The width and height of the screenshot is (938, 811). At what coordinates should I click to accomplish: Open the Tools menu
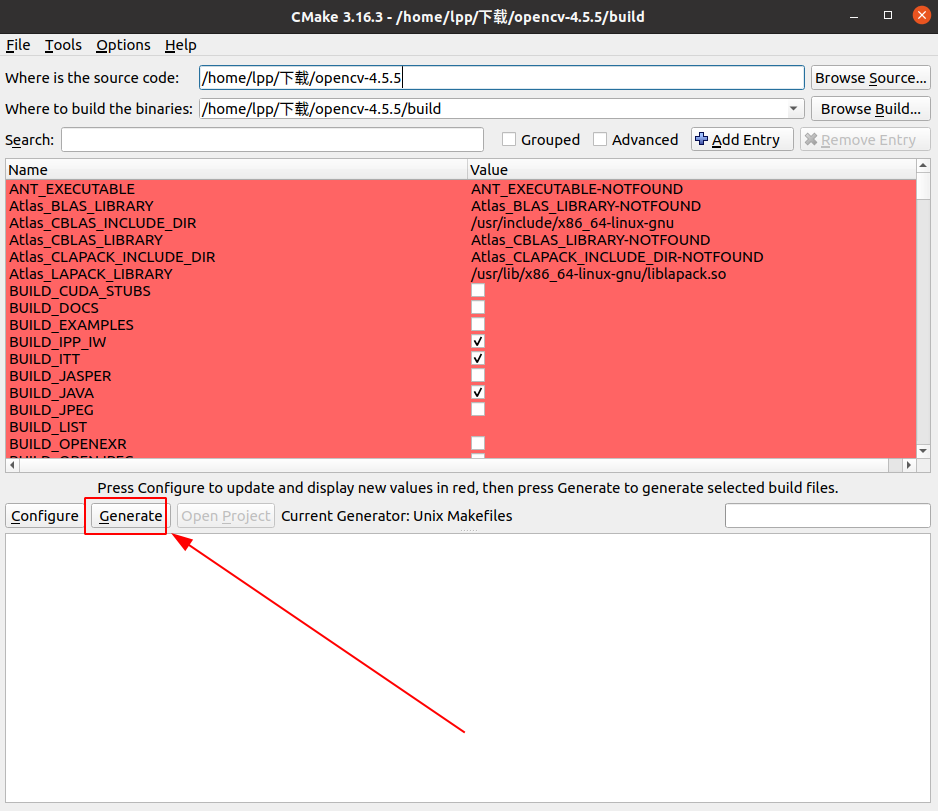[63, 45]
